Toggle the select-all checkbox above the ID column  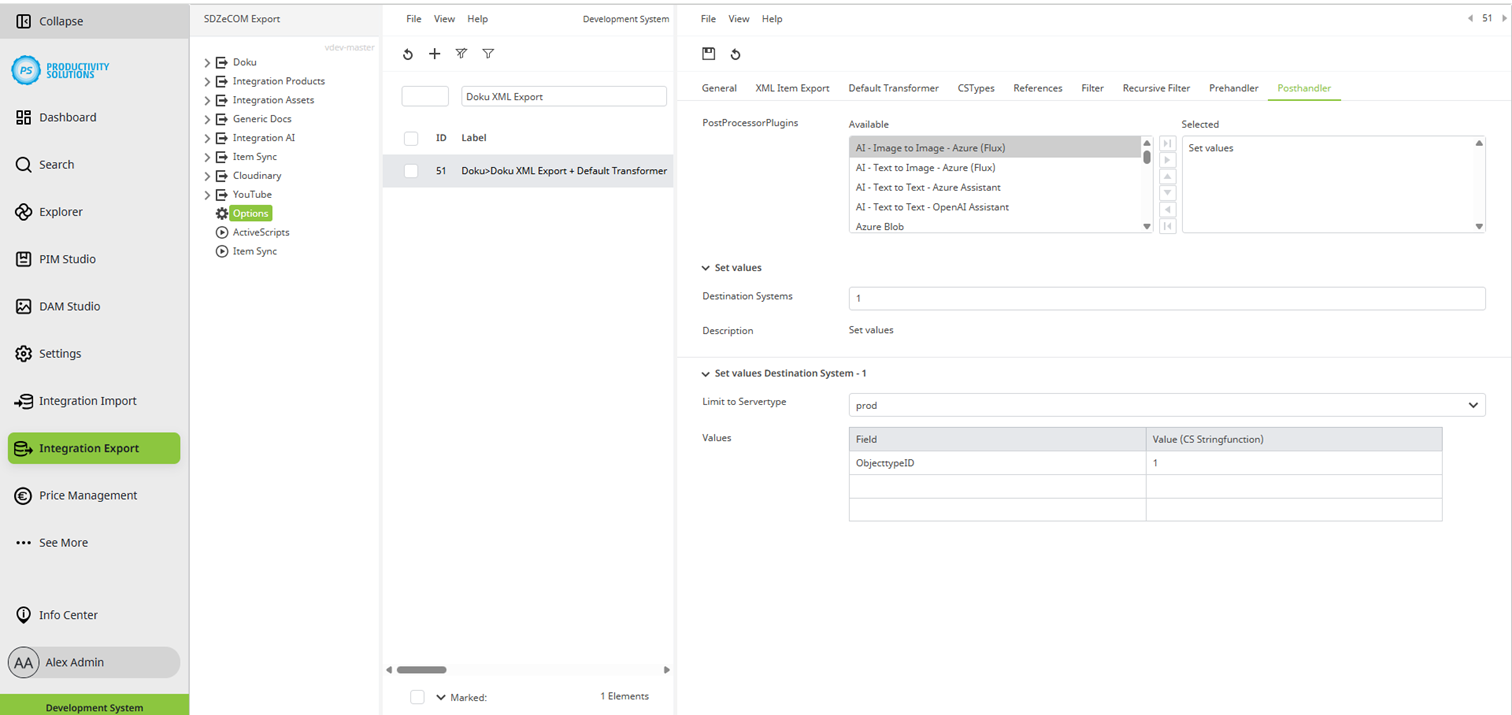point(410,138)
